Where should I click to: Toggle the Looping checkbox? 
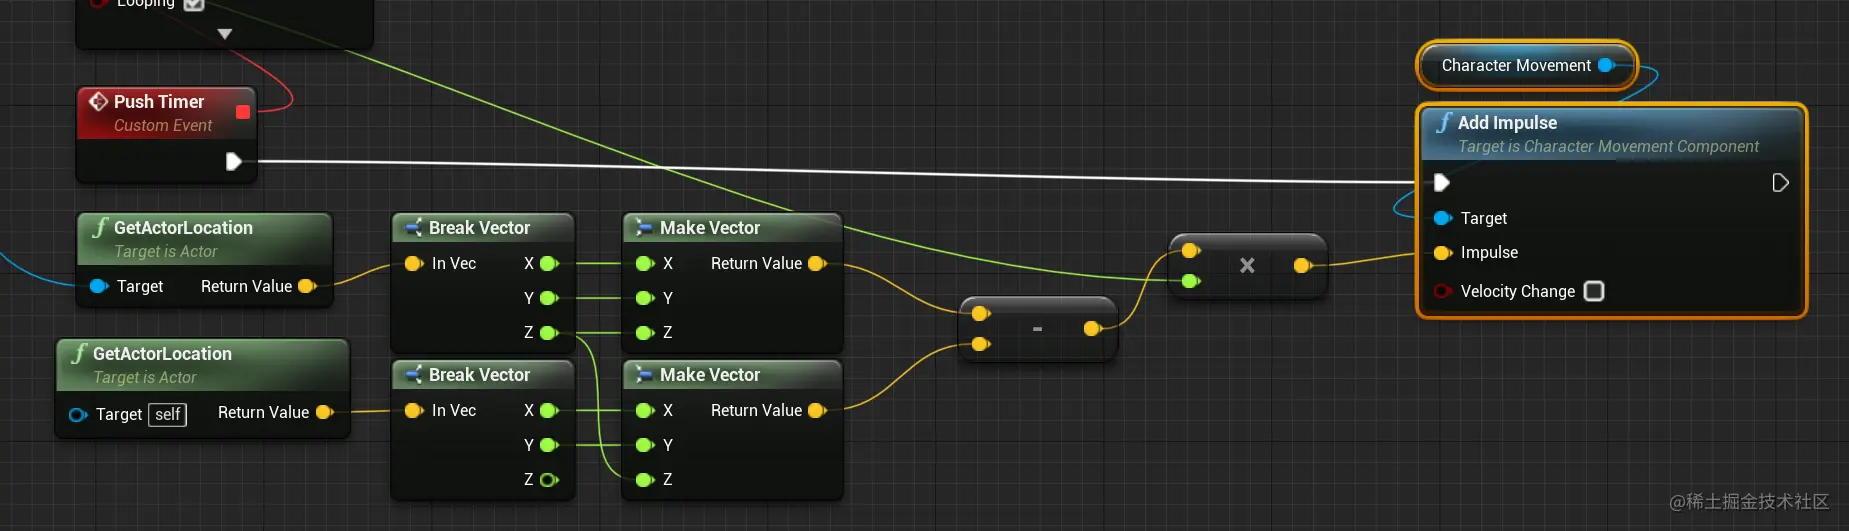pyautogui.click(x=194, y=4)
